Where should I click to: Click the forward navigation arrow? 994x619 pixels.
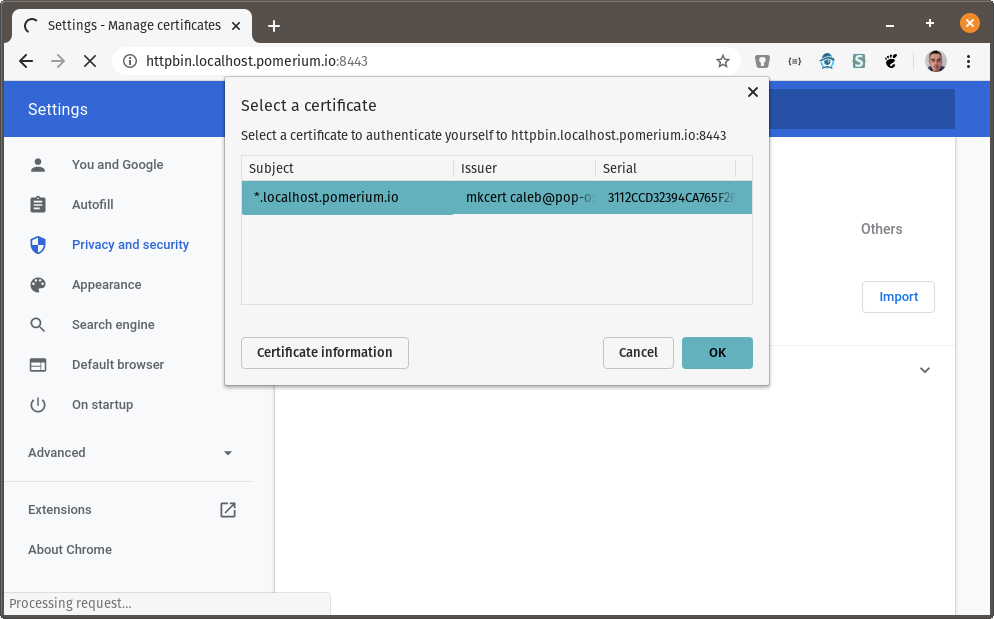point(58,61)
